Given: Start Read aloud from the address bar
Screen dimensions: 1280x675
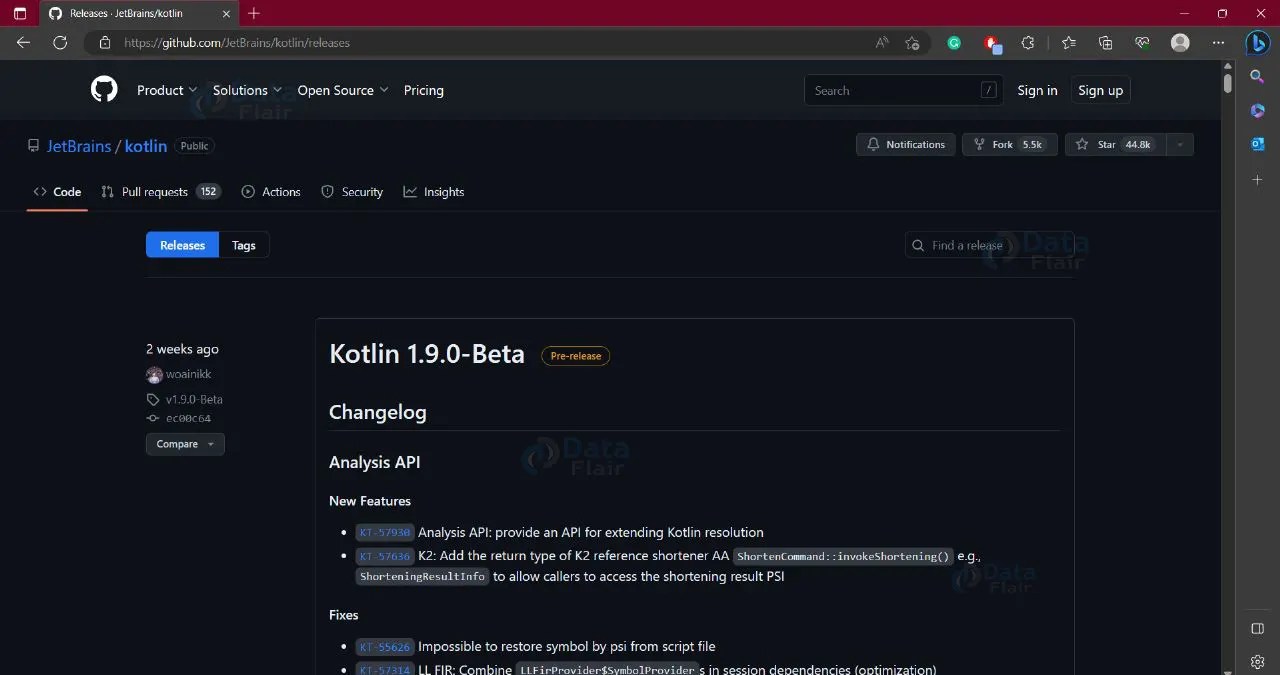Looking at the screenshot, I should click(x=882, y=43).
